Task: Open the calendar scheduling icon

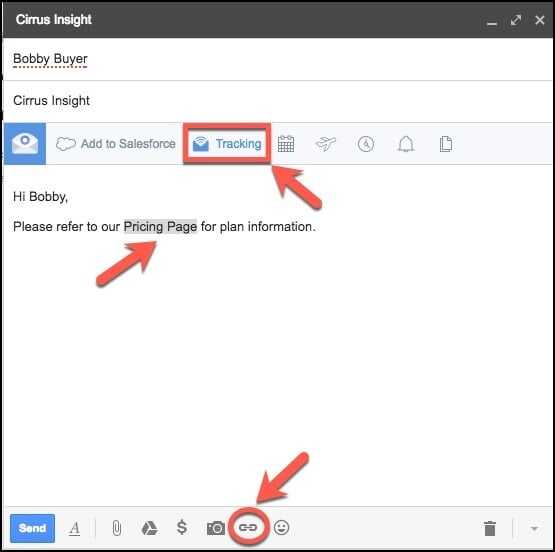Action: (x=286, y=144)
